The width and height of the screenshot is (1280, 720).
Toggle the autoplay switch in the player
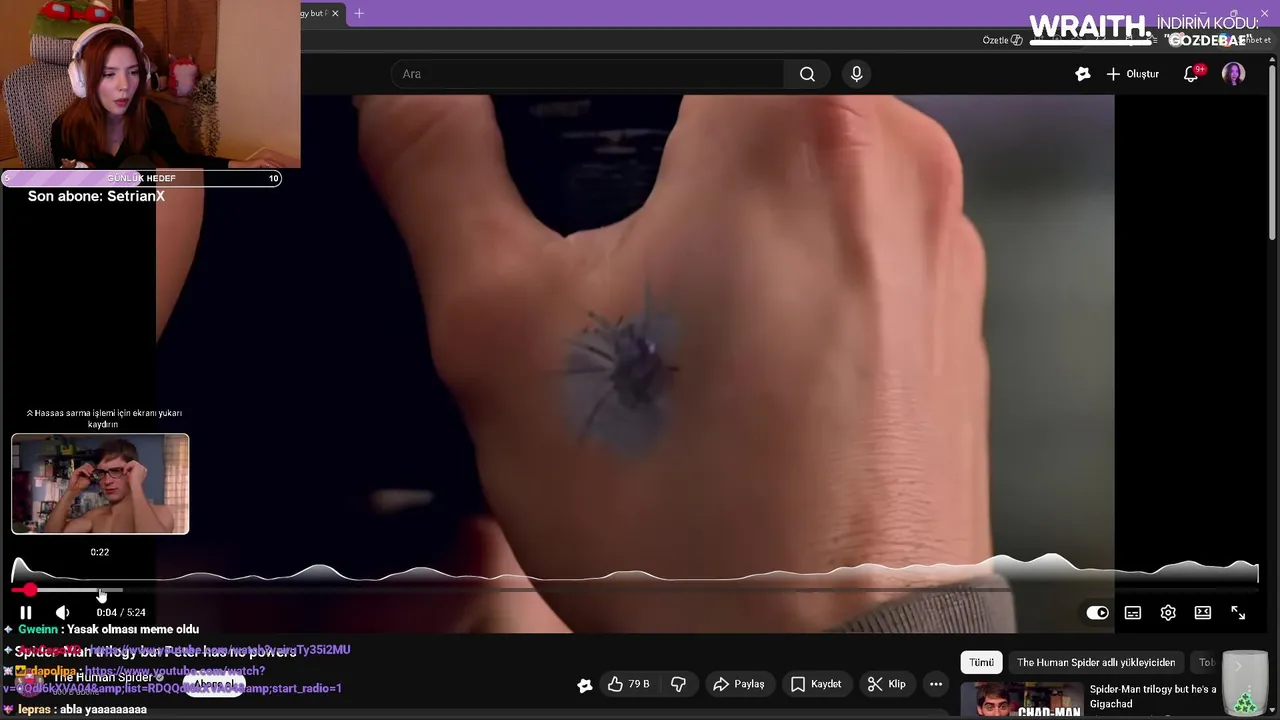(1097, 613)
